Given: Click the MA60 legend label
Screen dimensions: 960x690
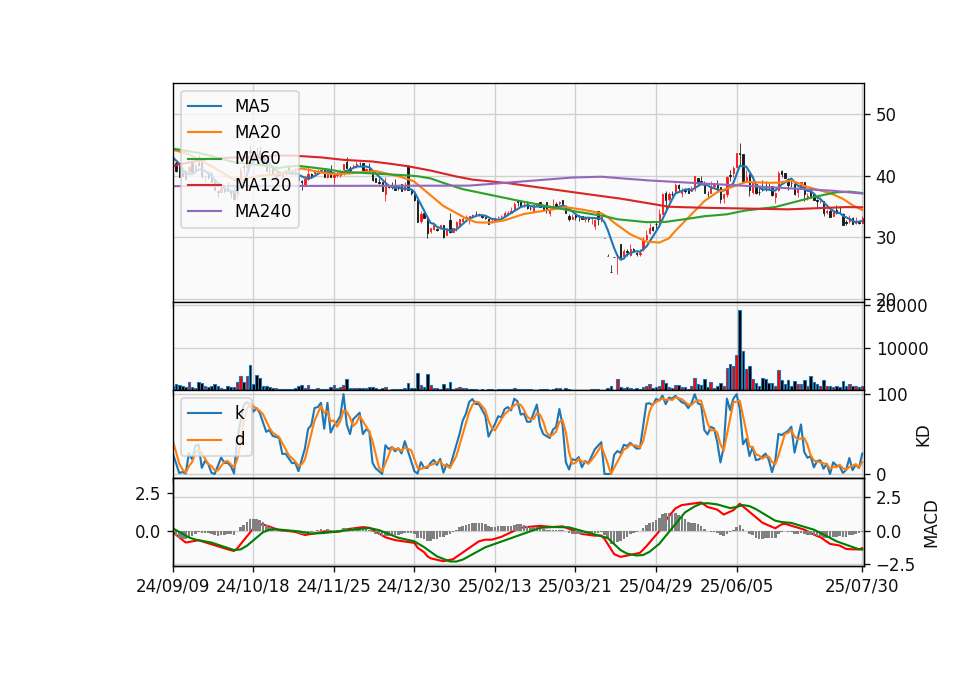Looking at the screenshot, I should point(257,158).
